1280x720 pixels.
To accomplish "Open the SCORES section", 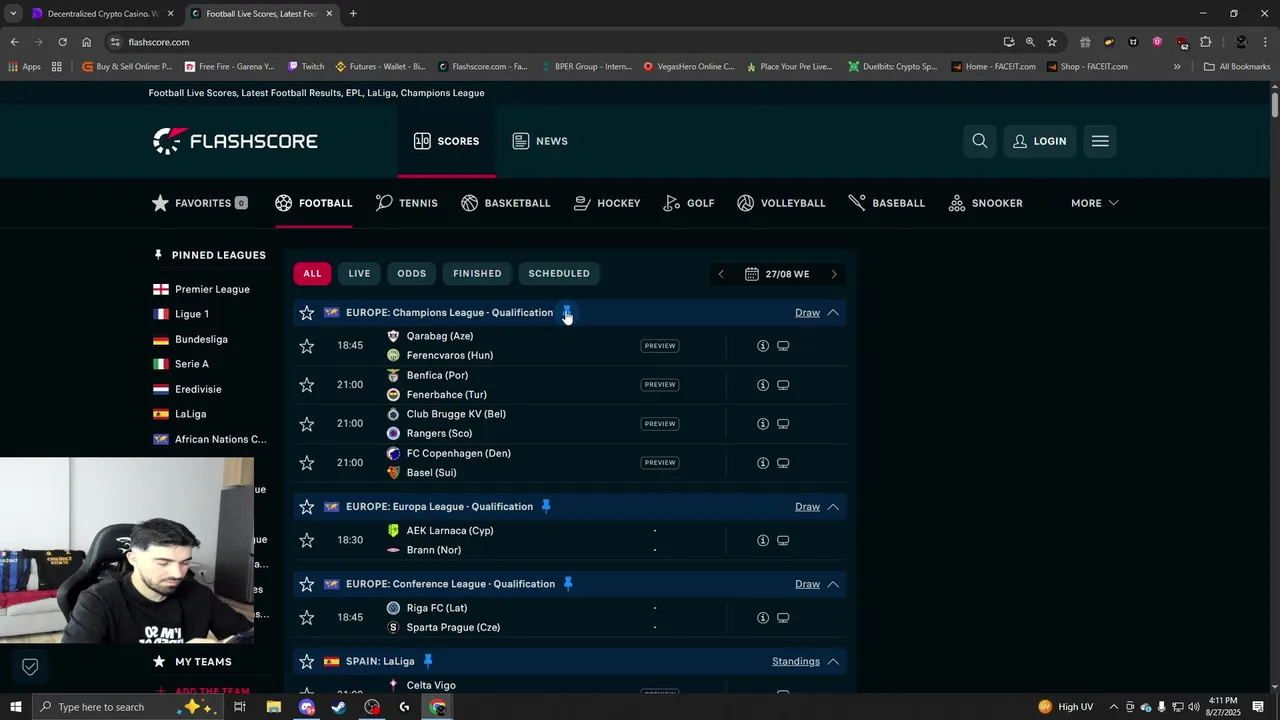I will [x=446, y=141].
